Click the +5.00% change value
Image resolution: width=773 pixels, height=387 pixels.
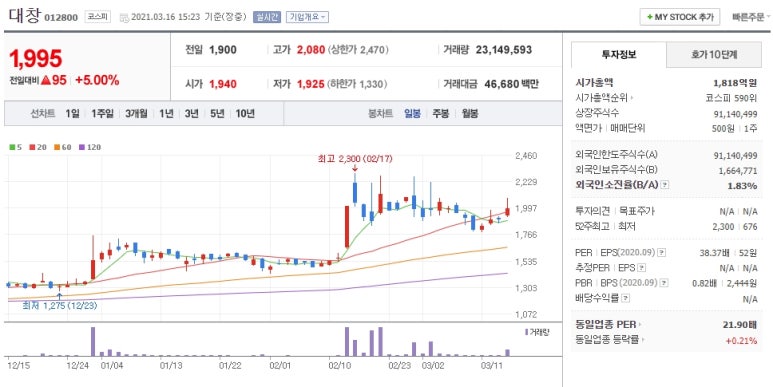[x=97, y=80]
